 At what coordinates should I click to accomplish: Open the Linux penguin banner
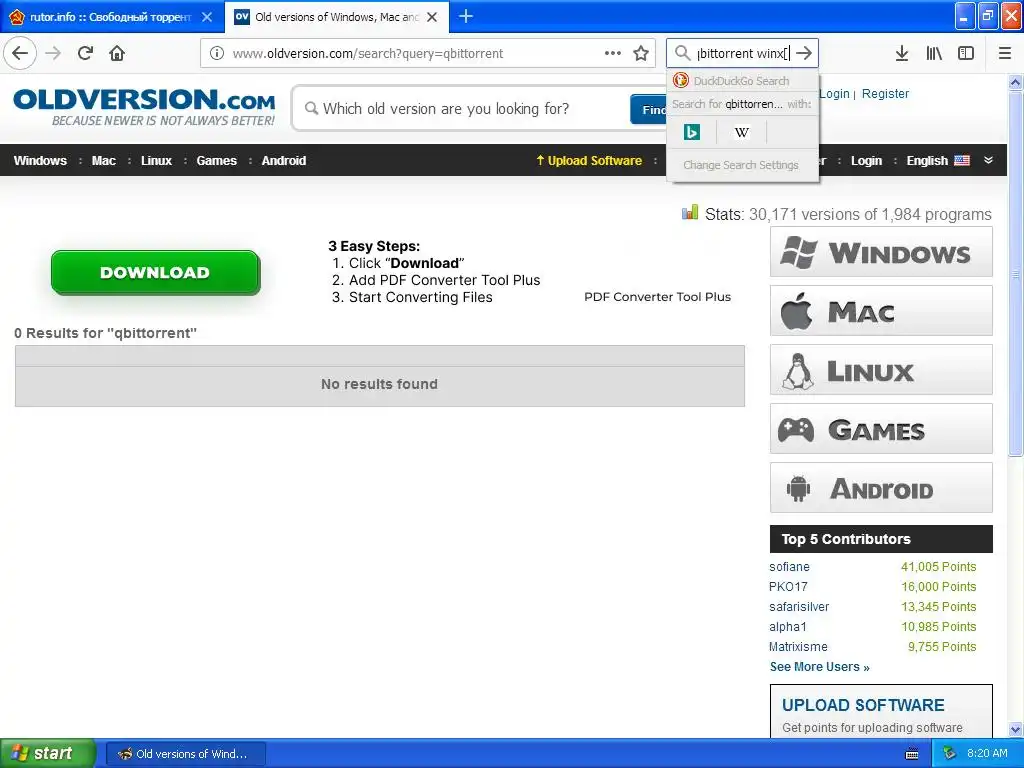click(x=881, y=370)
